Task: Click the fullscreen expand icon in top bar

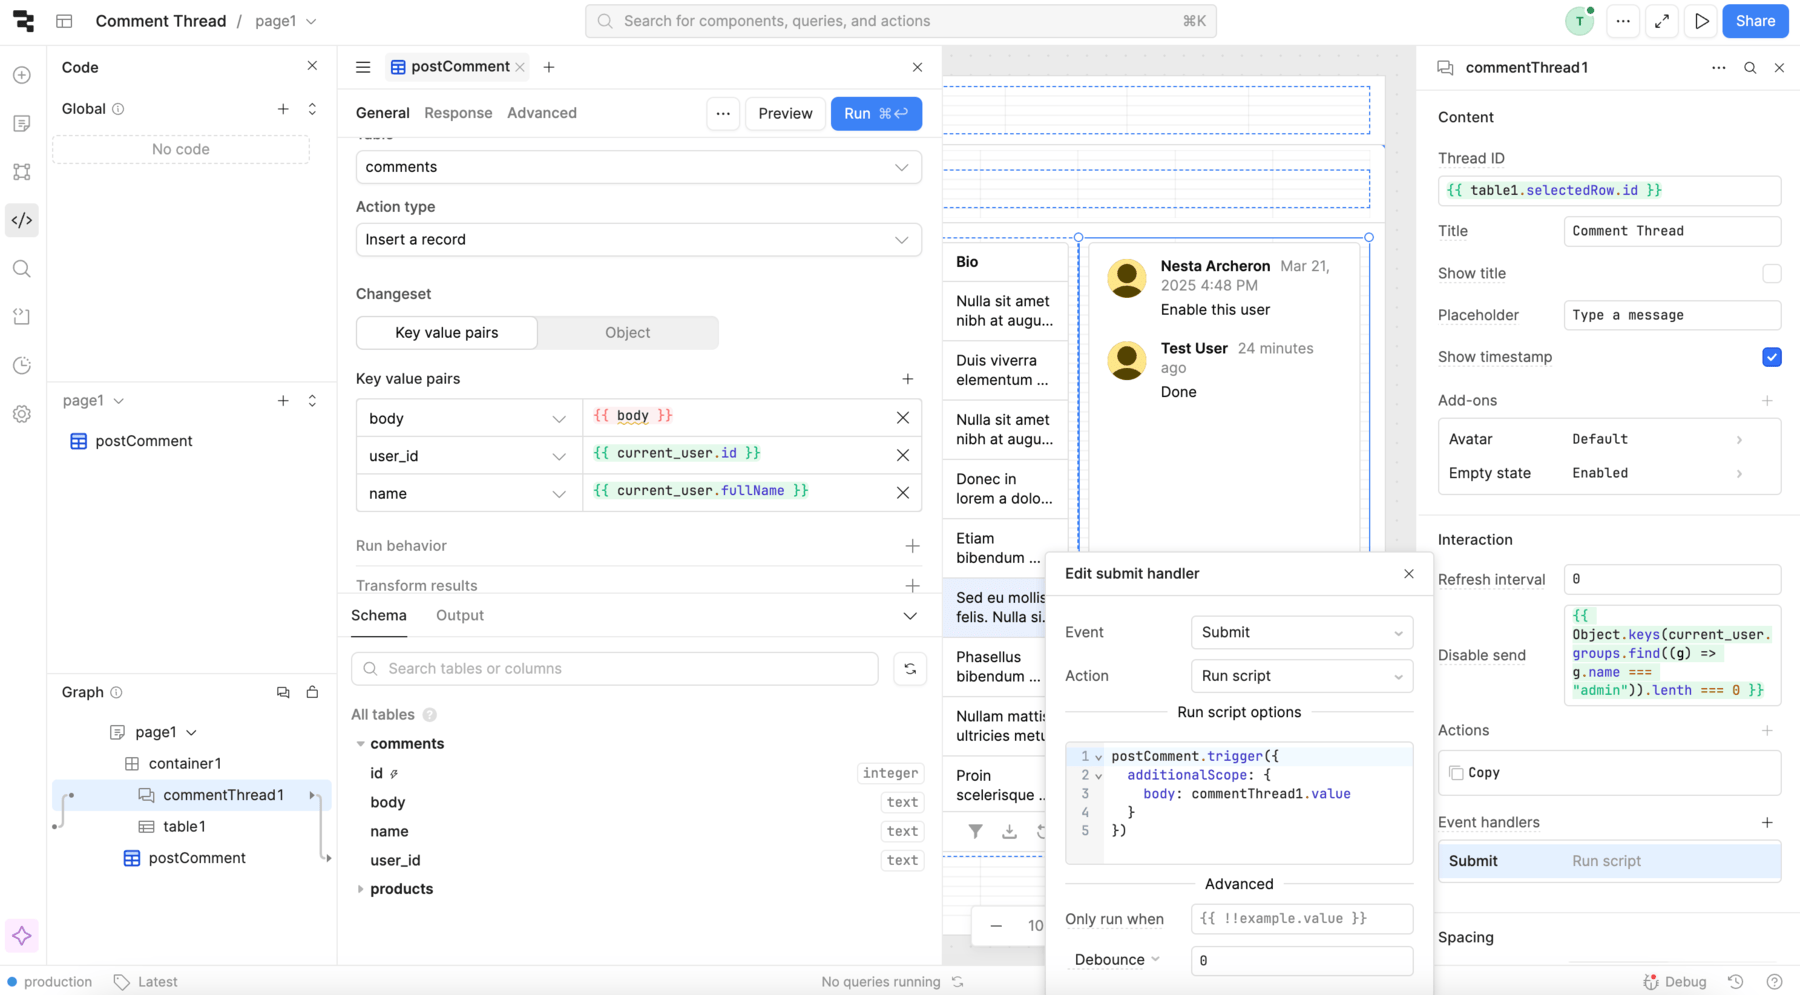Action: point(1662,21)
